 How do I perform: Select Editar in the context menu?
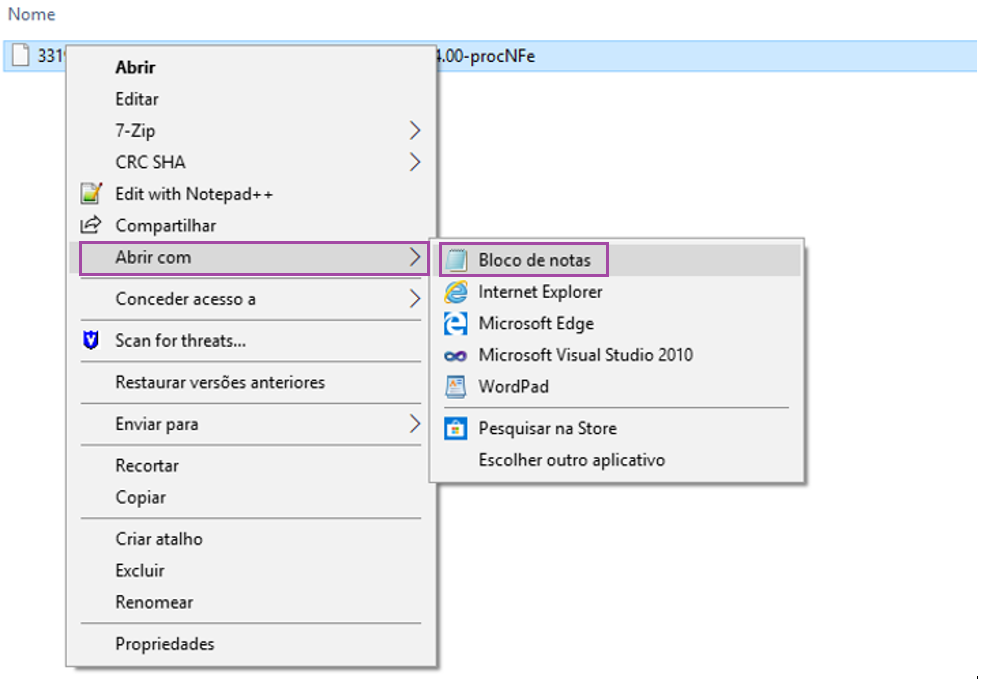click(x=251, y=99)
